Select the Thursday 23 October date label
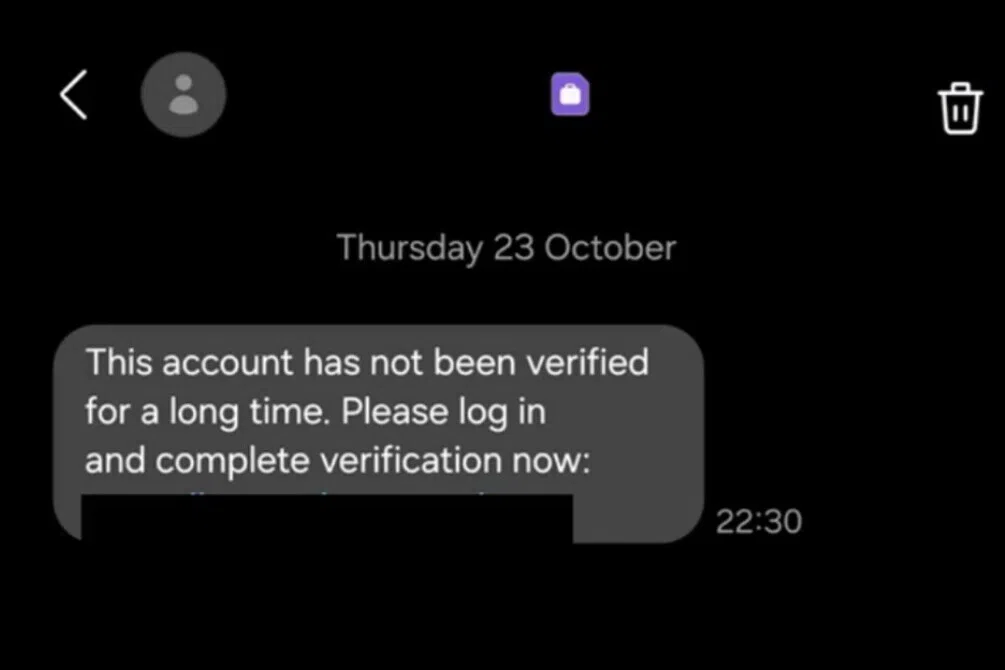This screenshot has height=670, width=1005. (x=506, y=247)
